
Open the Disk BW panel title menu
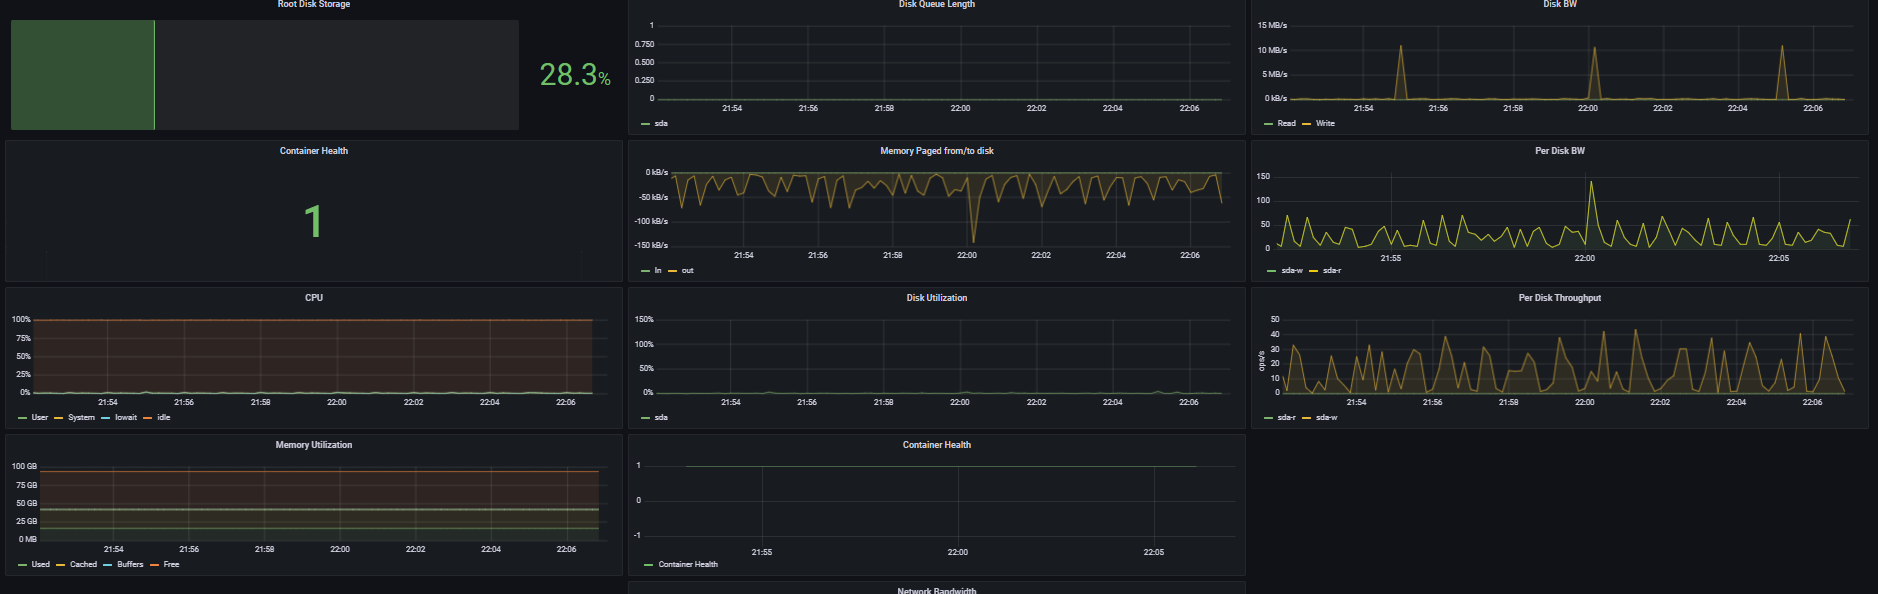tap(1559, 5)
